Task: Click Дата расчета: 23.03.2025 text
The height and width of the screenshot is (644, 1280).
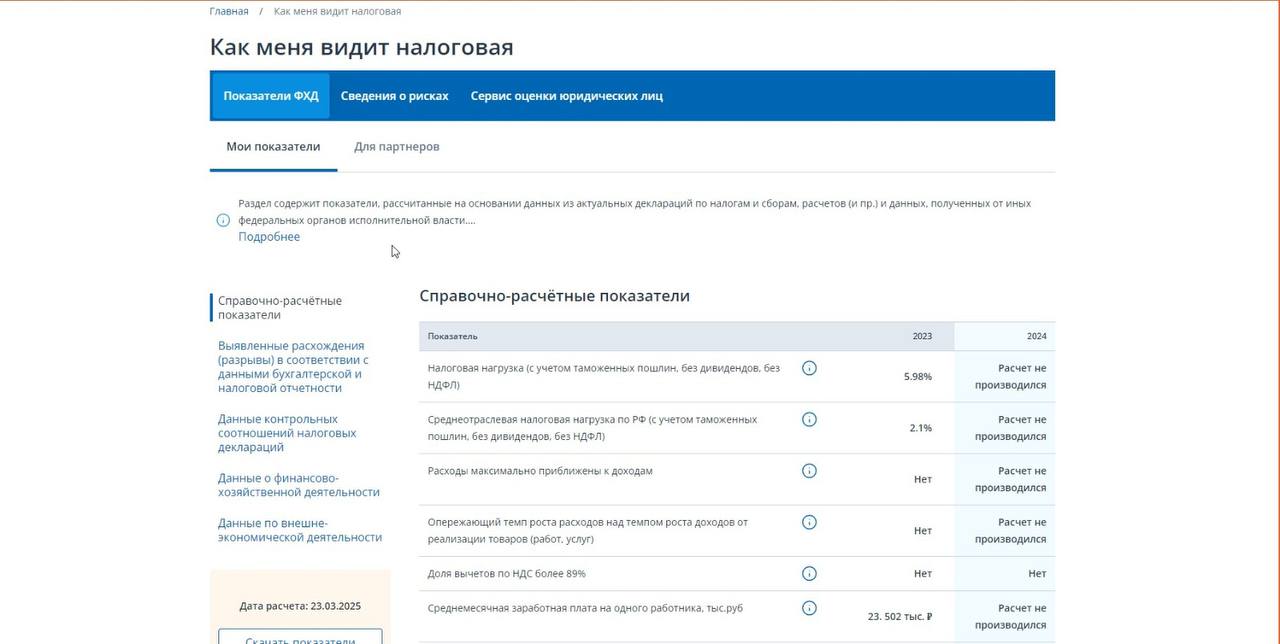Action: [x=300, y=606]
